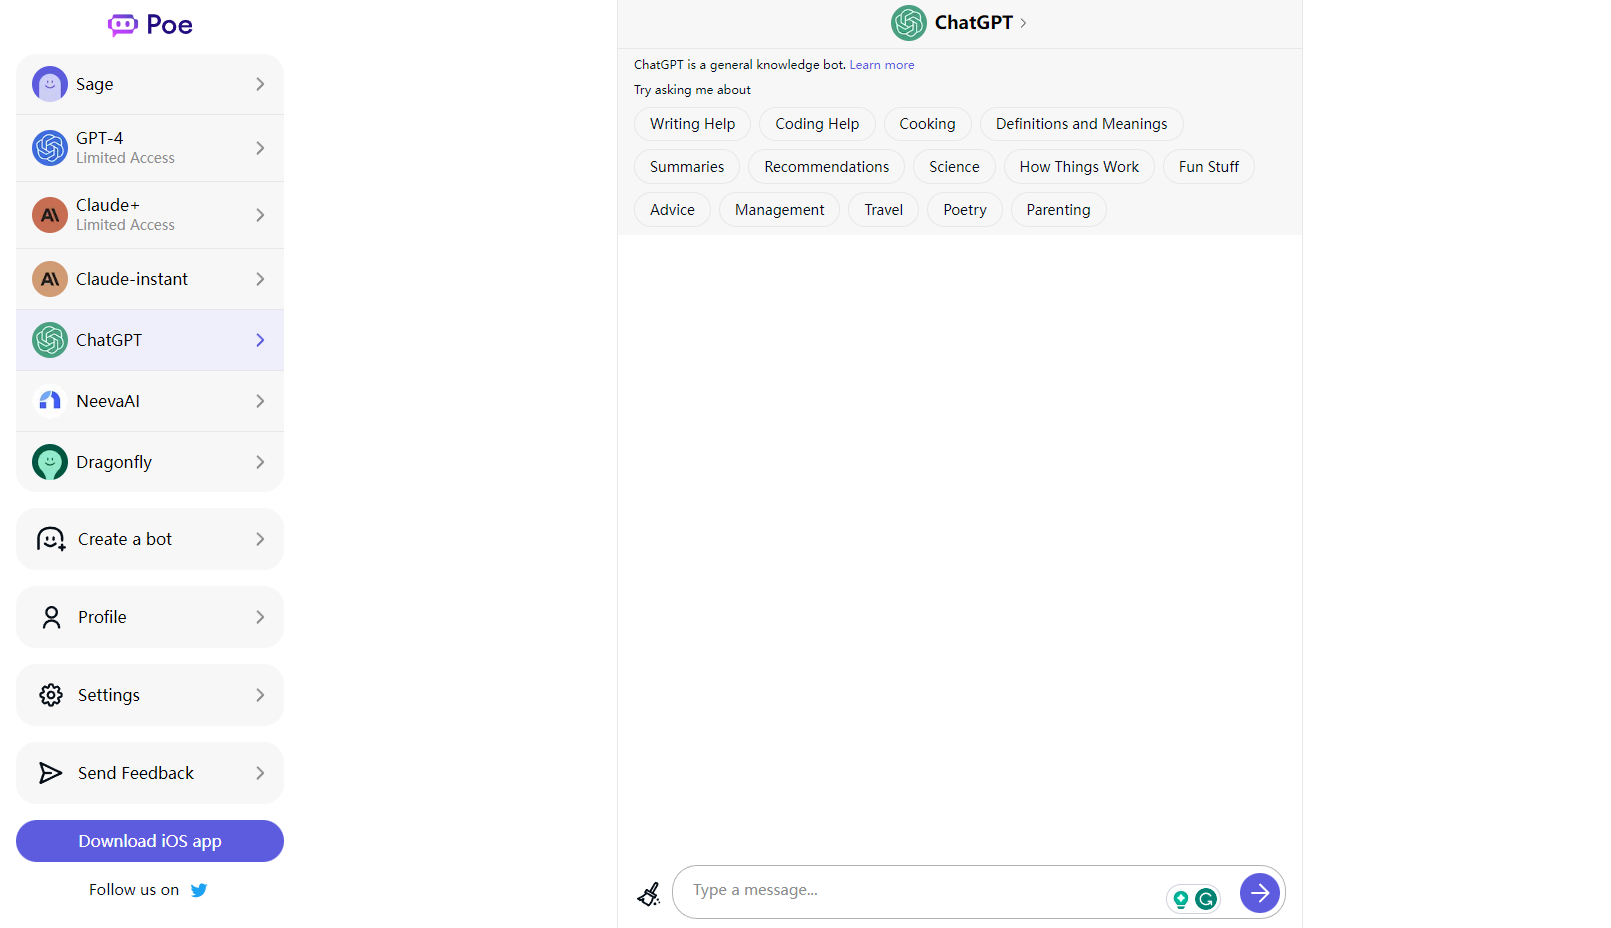Viewport: 1611px width, 928px height.
Task: Click the Claude+ bot avatar icon
Action: click(50, 215)
